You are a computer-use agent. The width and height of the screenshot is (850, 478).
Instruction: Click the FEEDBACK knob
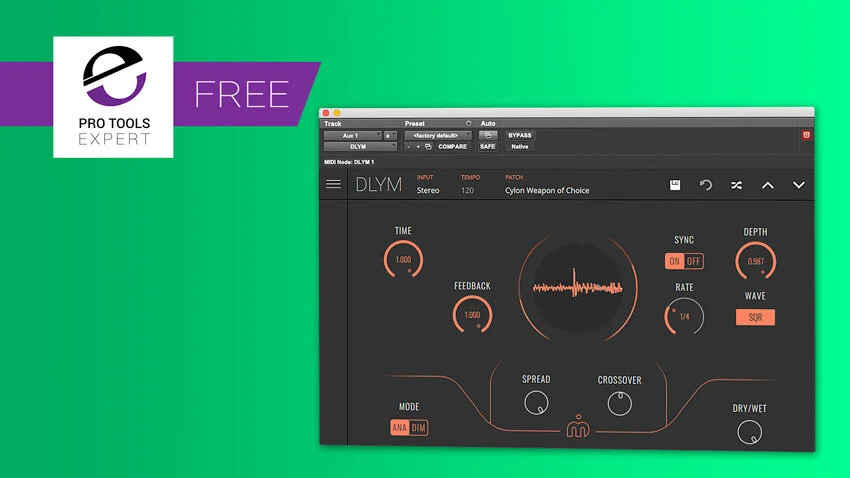click(x=472, y=315)
